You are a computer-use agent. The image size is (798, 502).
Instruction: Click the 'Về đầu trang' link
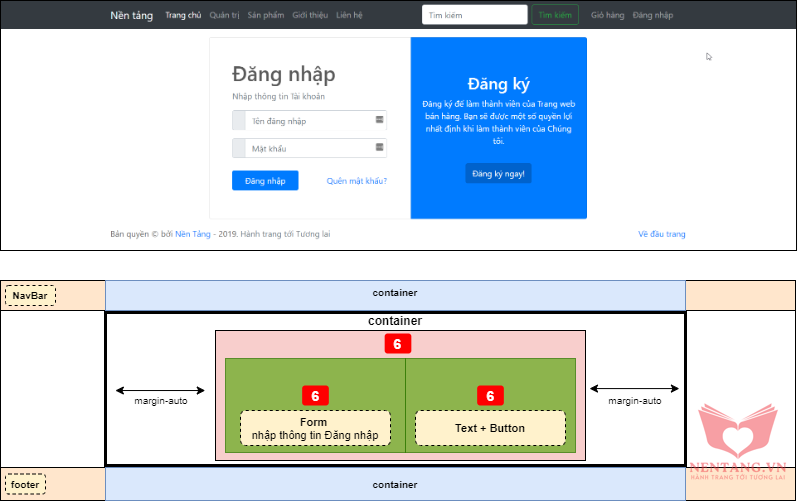[661, 234]
